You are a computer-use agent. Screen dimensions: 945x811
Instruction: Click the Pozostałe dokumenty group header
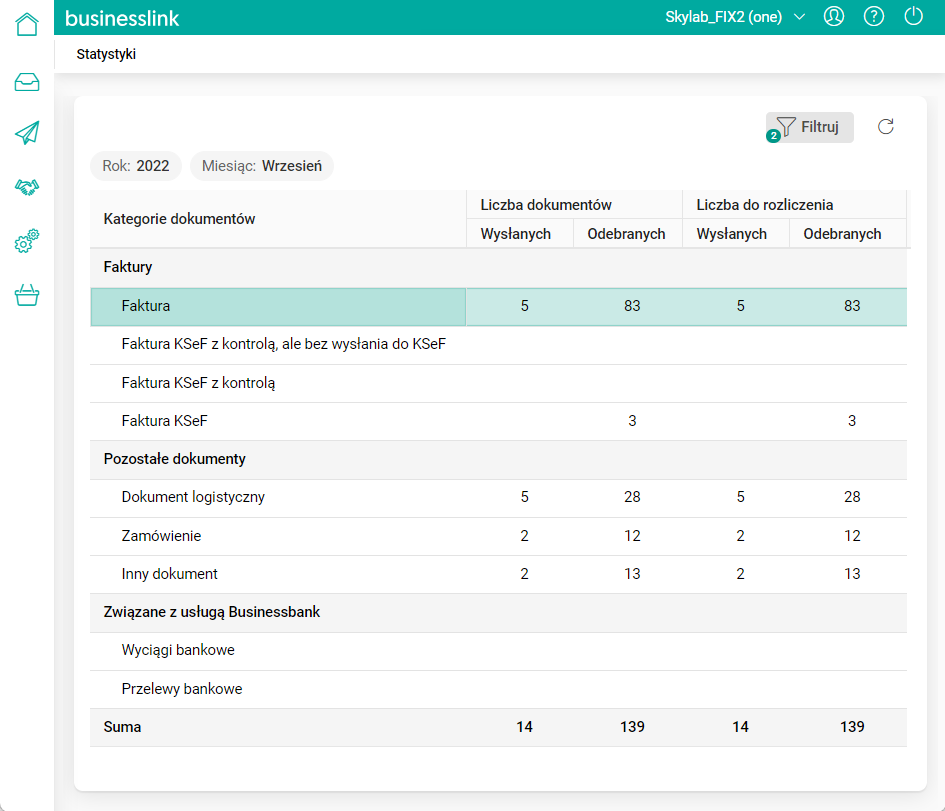coord(498,459)
